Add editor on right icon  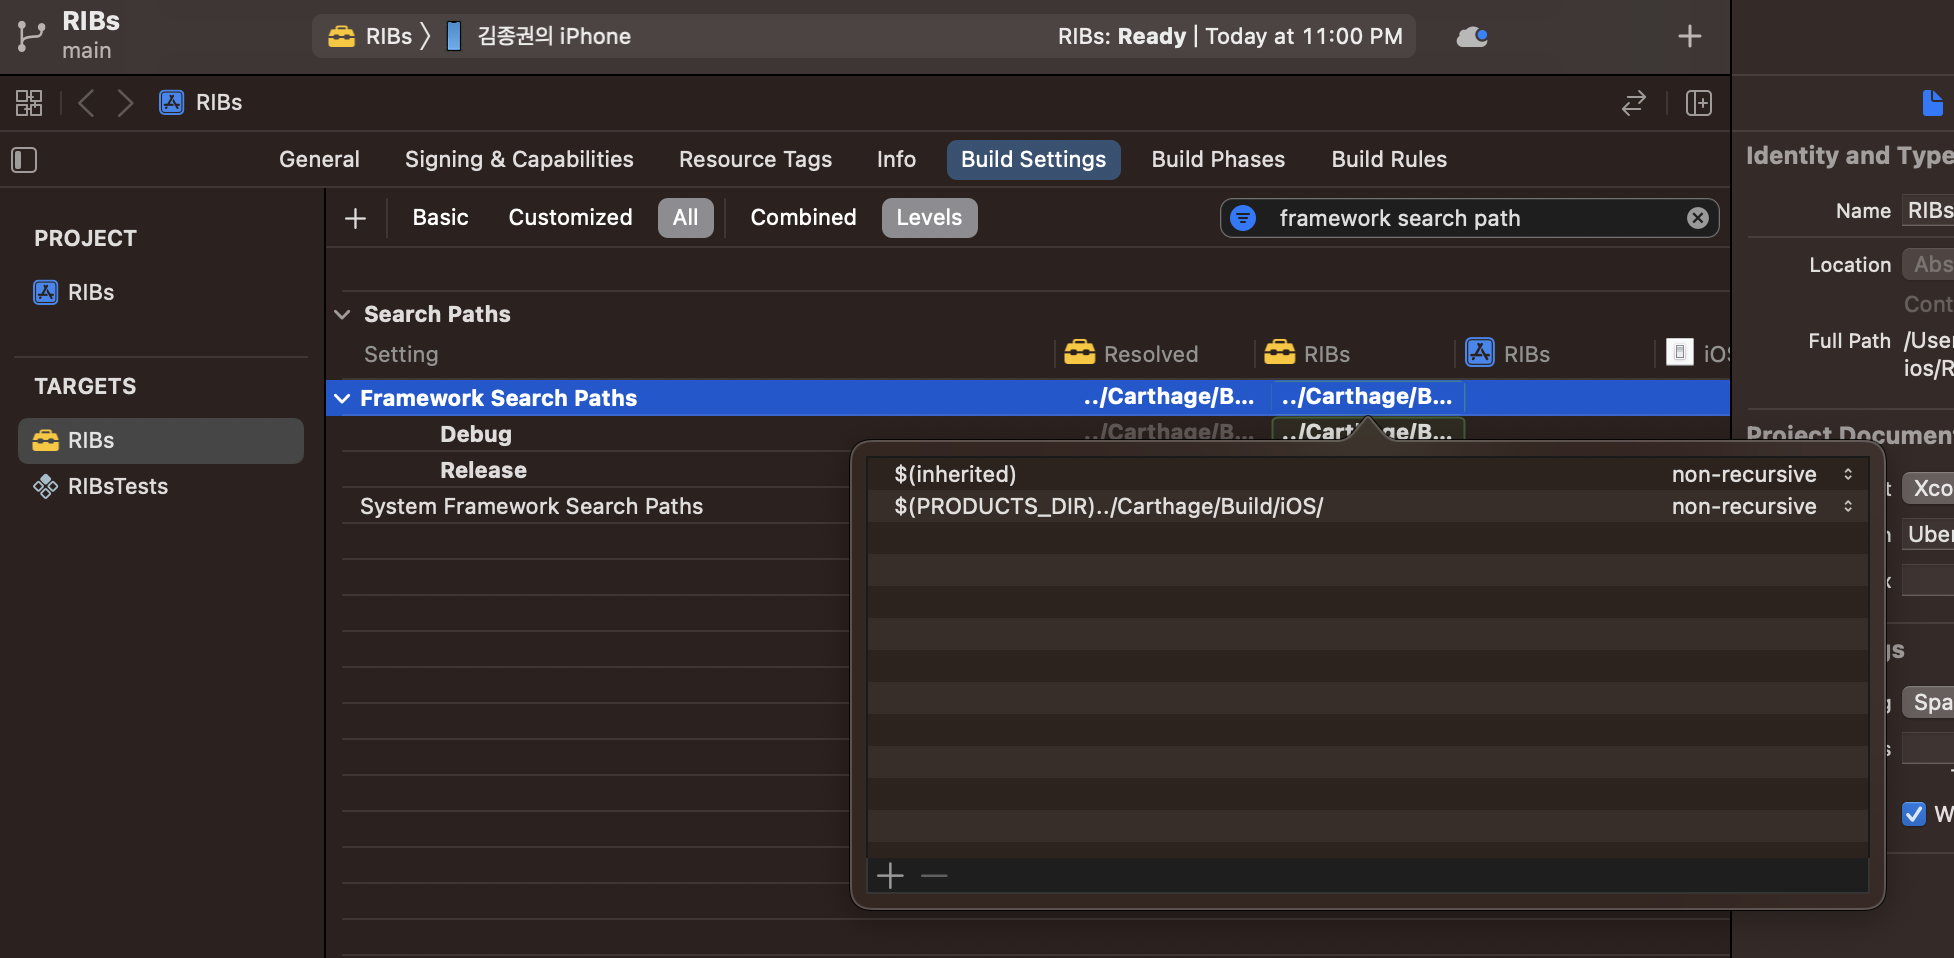1699,103
